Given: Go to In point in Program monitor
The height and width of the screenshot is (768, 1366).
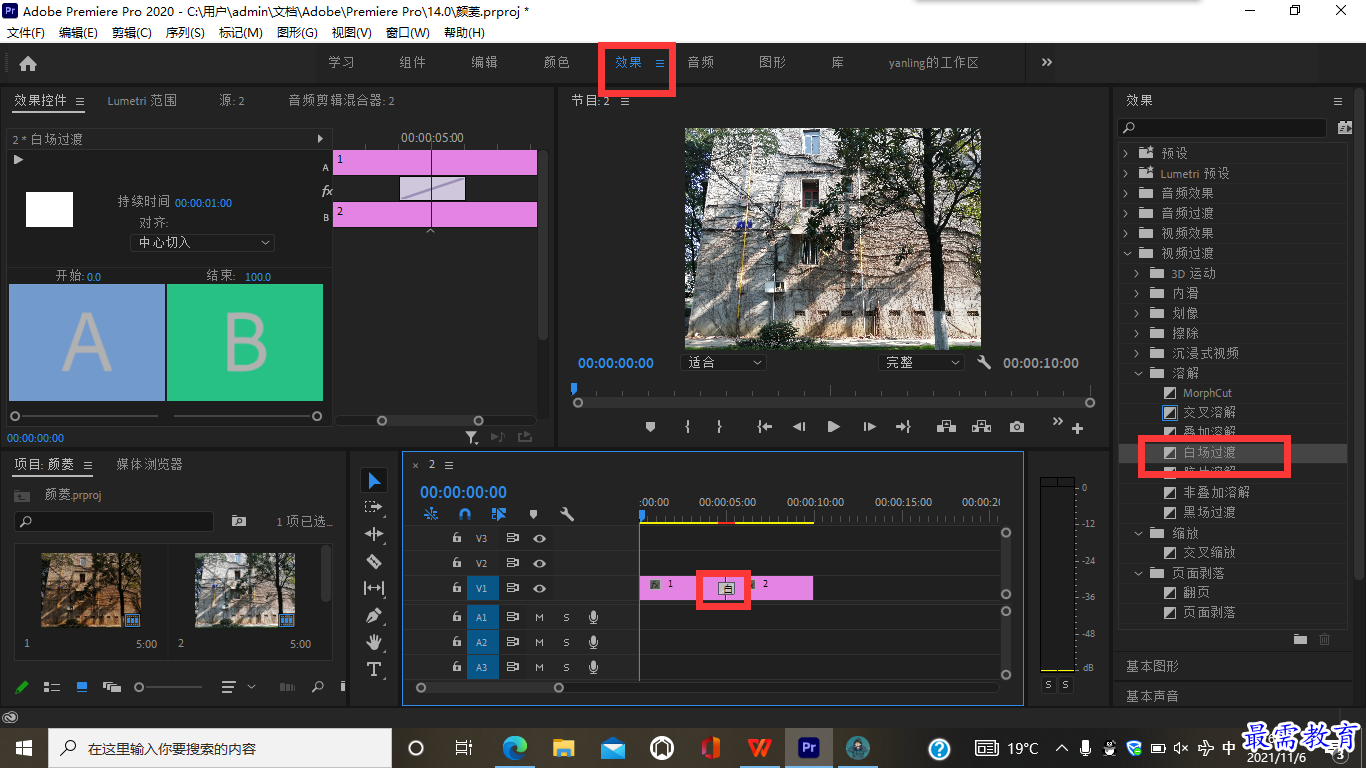Looking at the screenshot, I should 765,427.
